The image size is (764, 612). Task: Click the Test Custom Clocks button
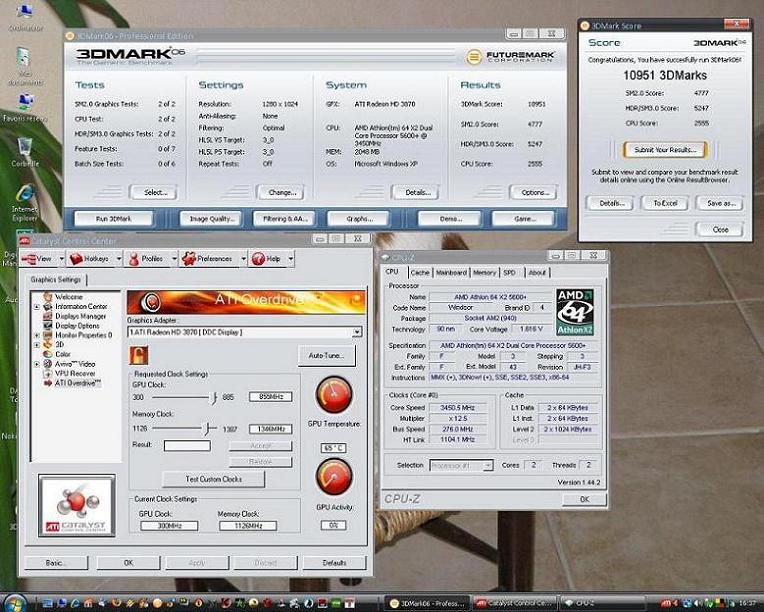coord(213,479)
